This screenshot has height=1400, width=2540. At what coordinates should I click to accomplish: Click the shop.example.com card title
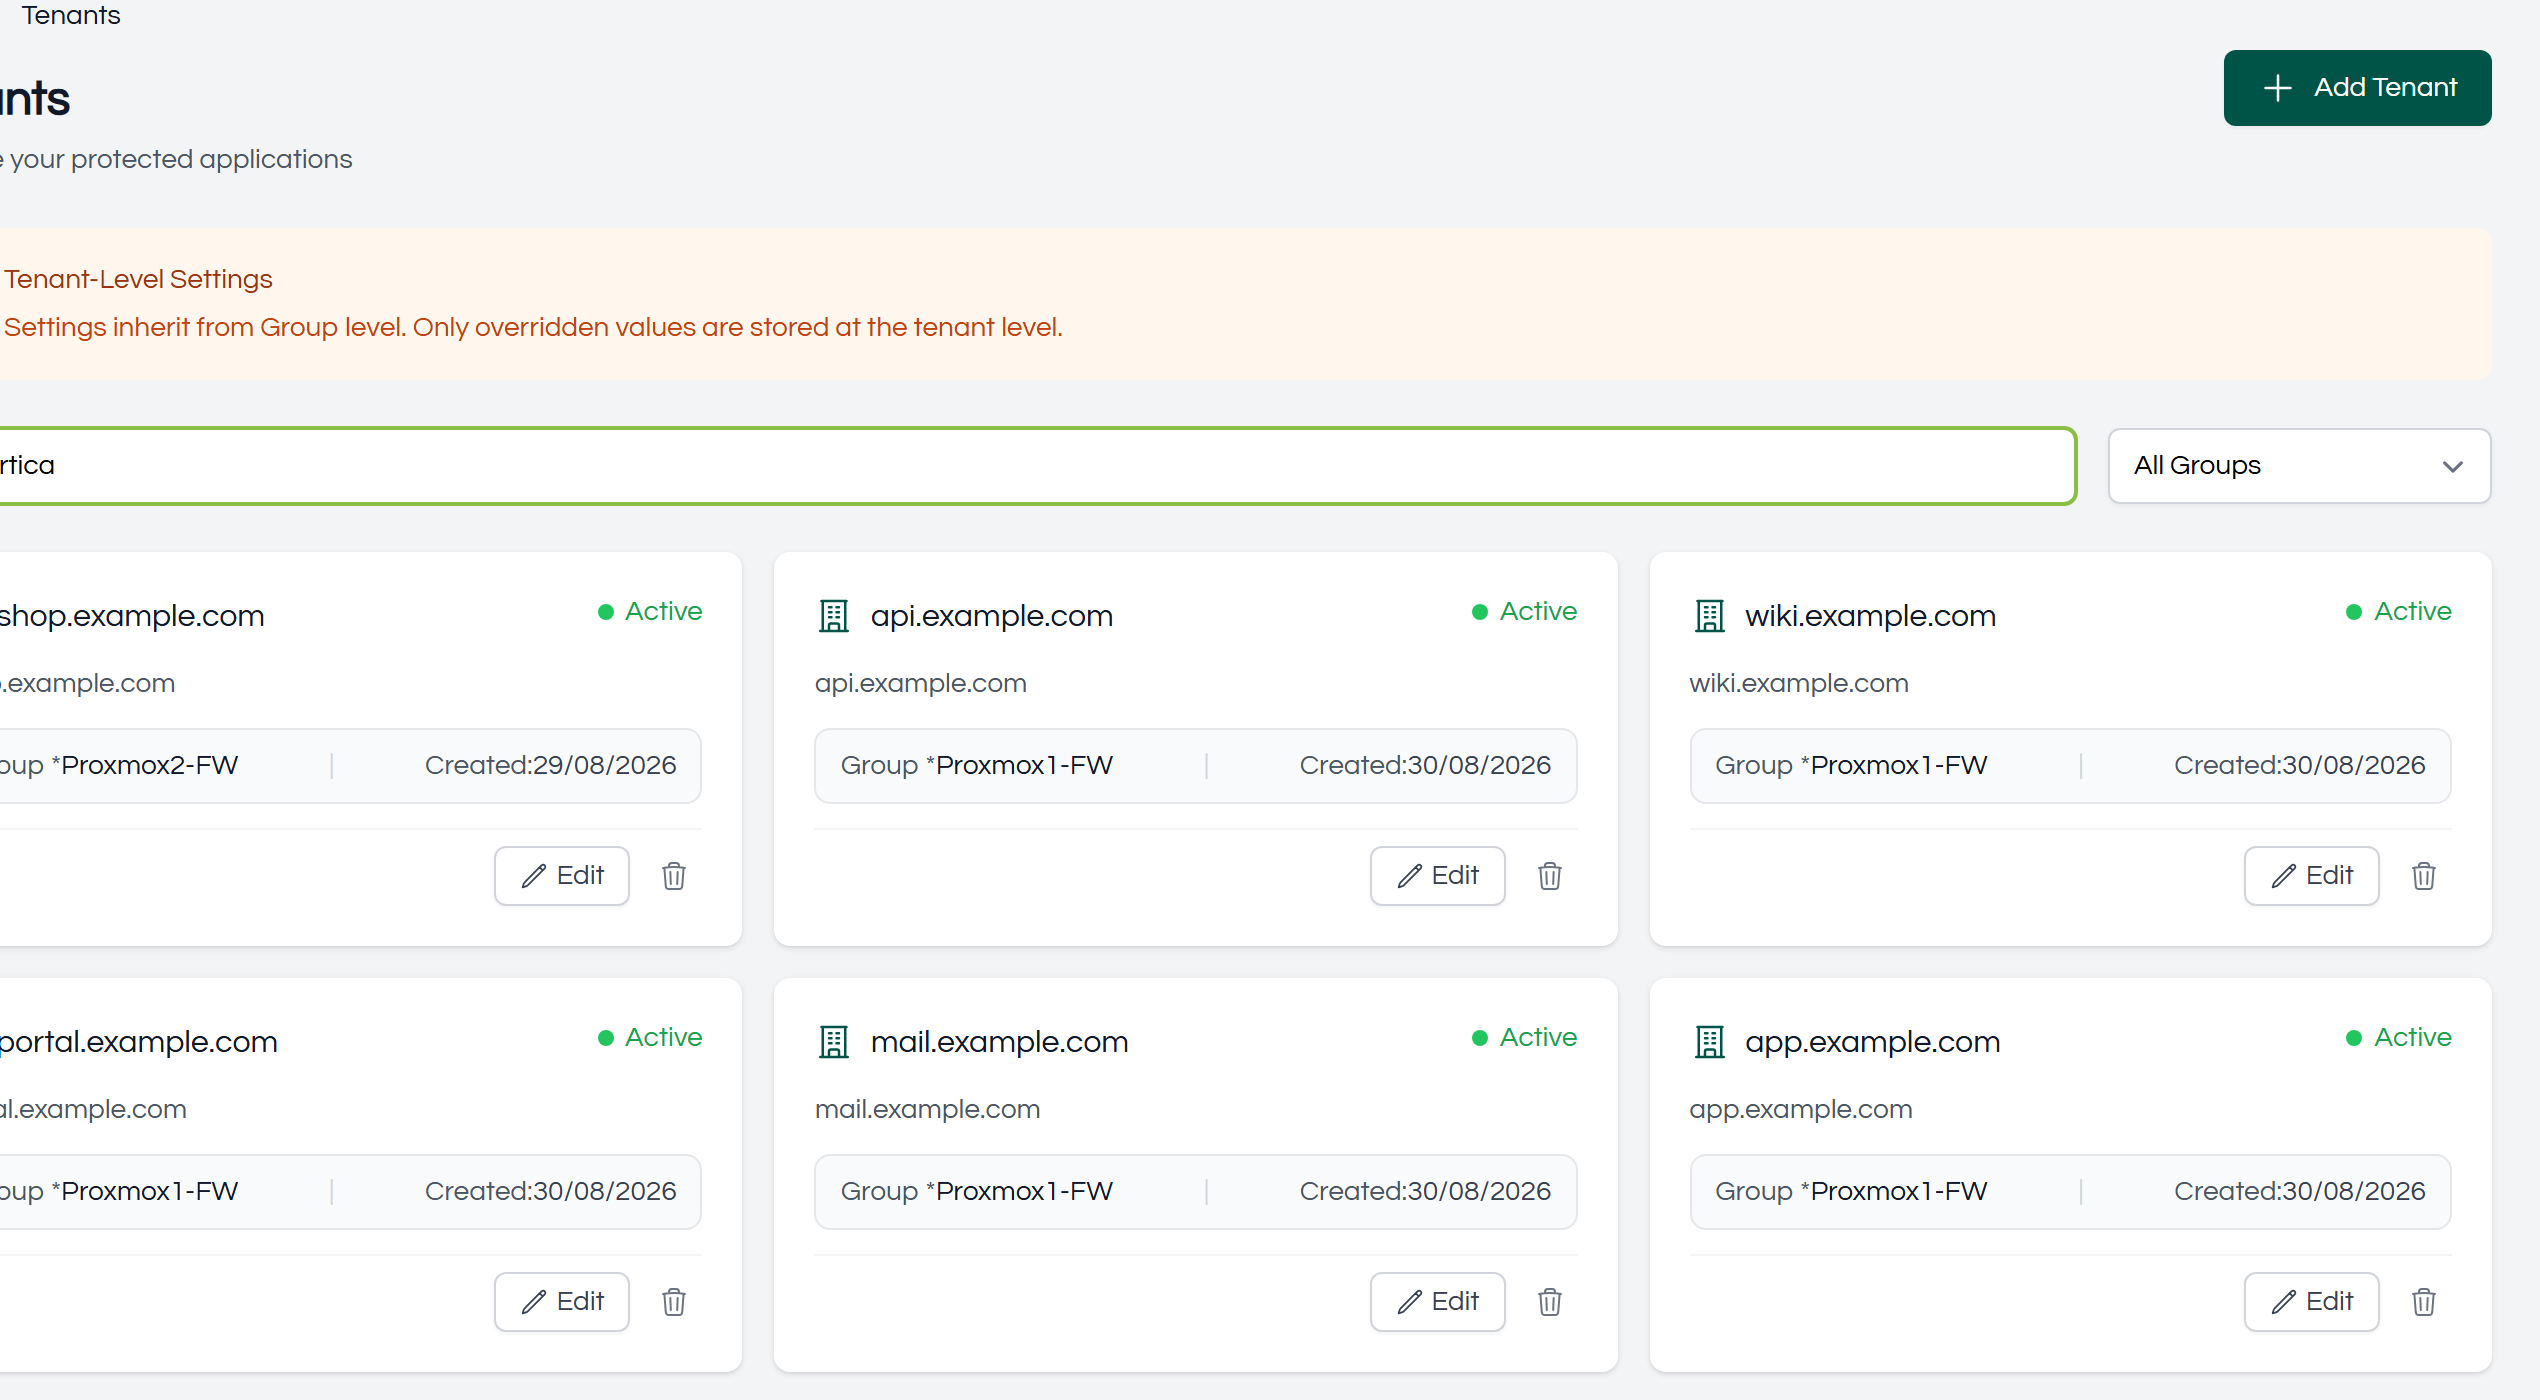(132, 616)
